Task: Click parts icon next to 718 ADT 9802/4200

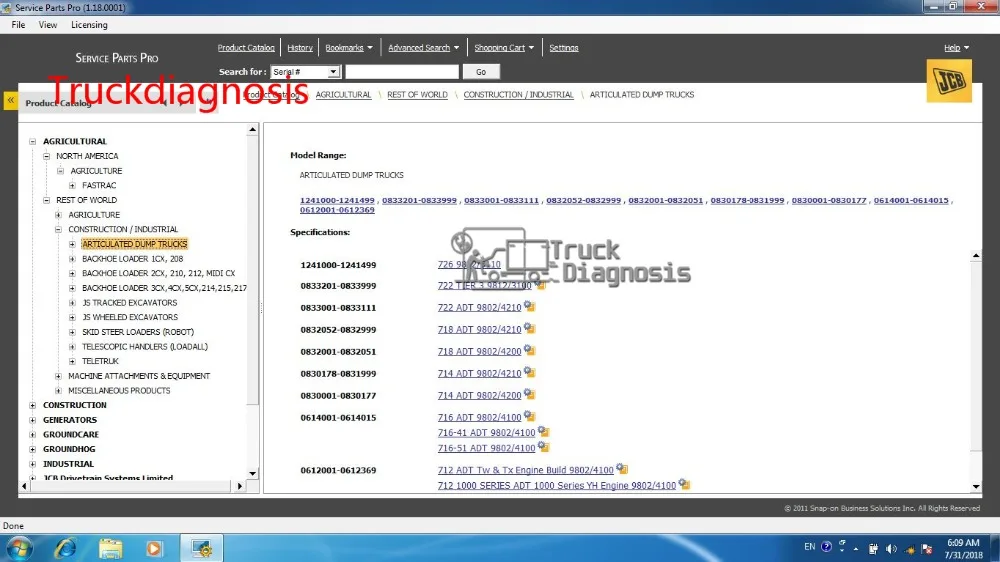Action: pos(529,350)
